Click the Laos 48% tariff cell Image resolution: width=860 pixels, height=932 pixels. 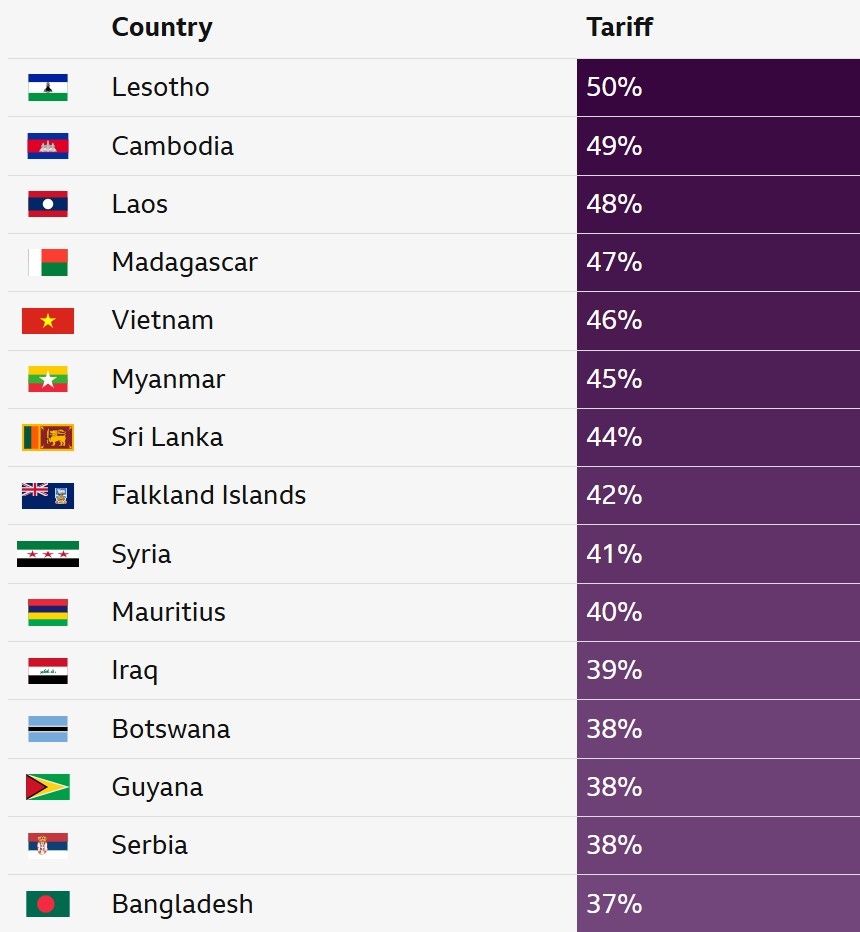click(718, 204)
